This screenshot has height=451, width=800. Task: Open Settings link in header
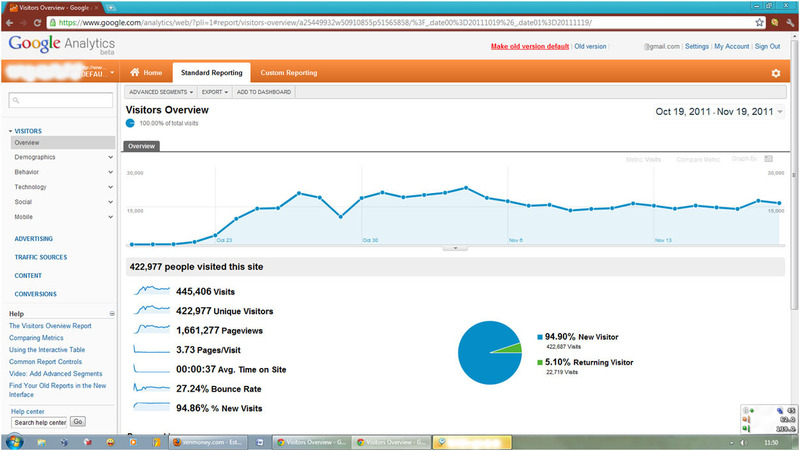tap(696, 46)
